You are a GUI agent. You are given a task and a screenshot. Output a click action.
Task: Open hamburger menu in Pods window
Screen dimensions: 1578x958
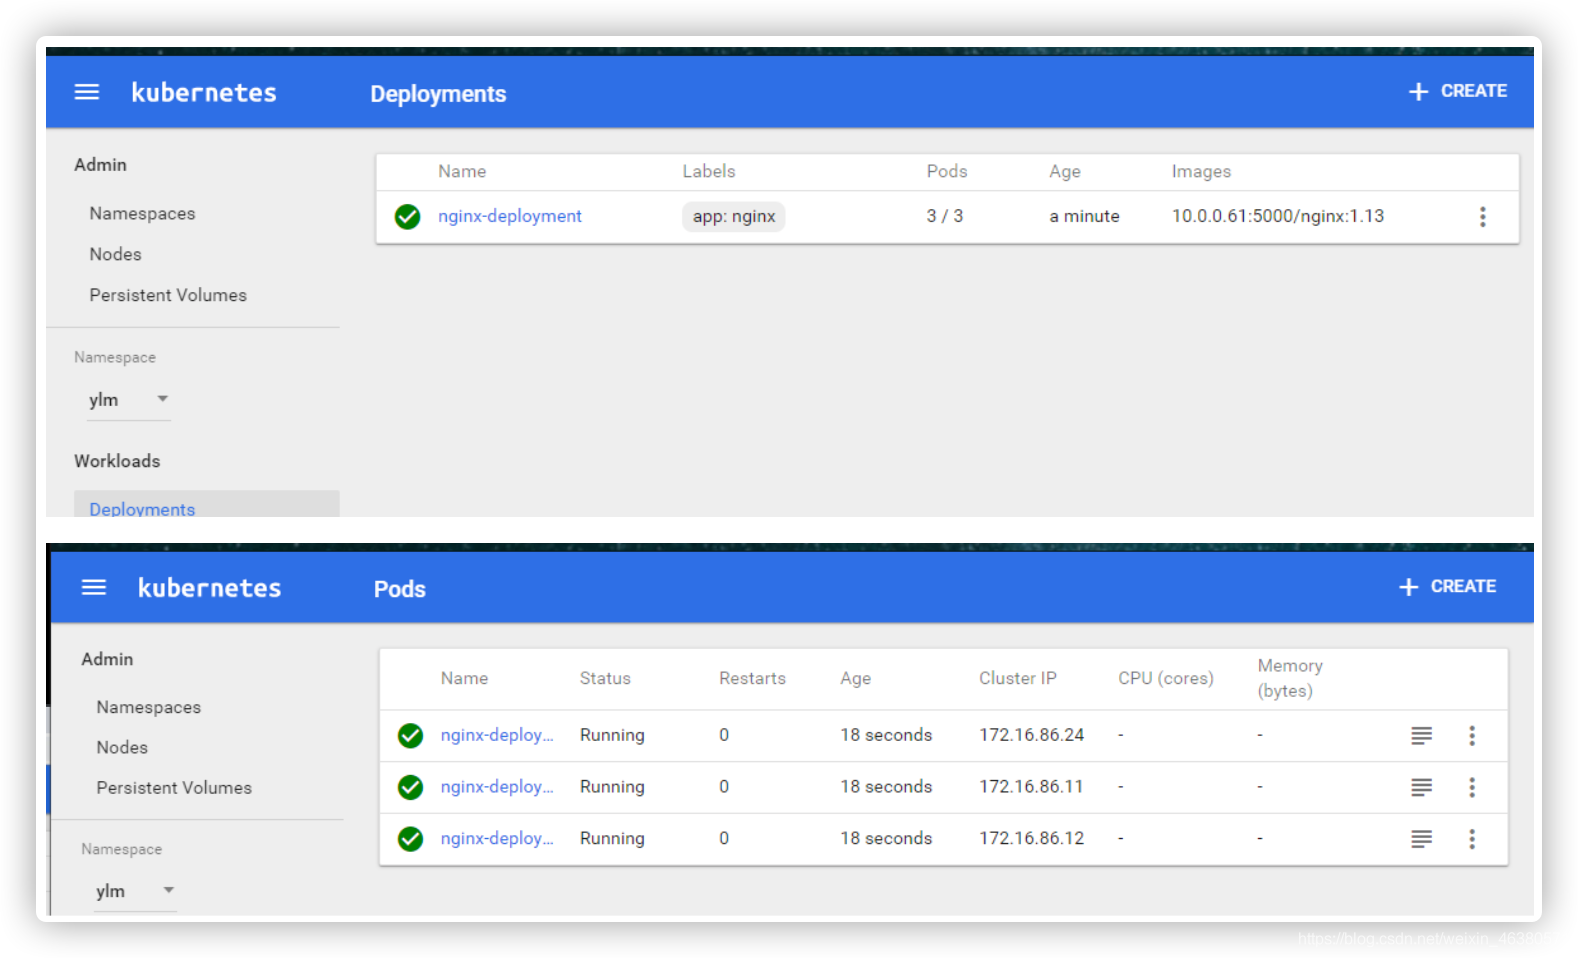(x=94, y=587)
